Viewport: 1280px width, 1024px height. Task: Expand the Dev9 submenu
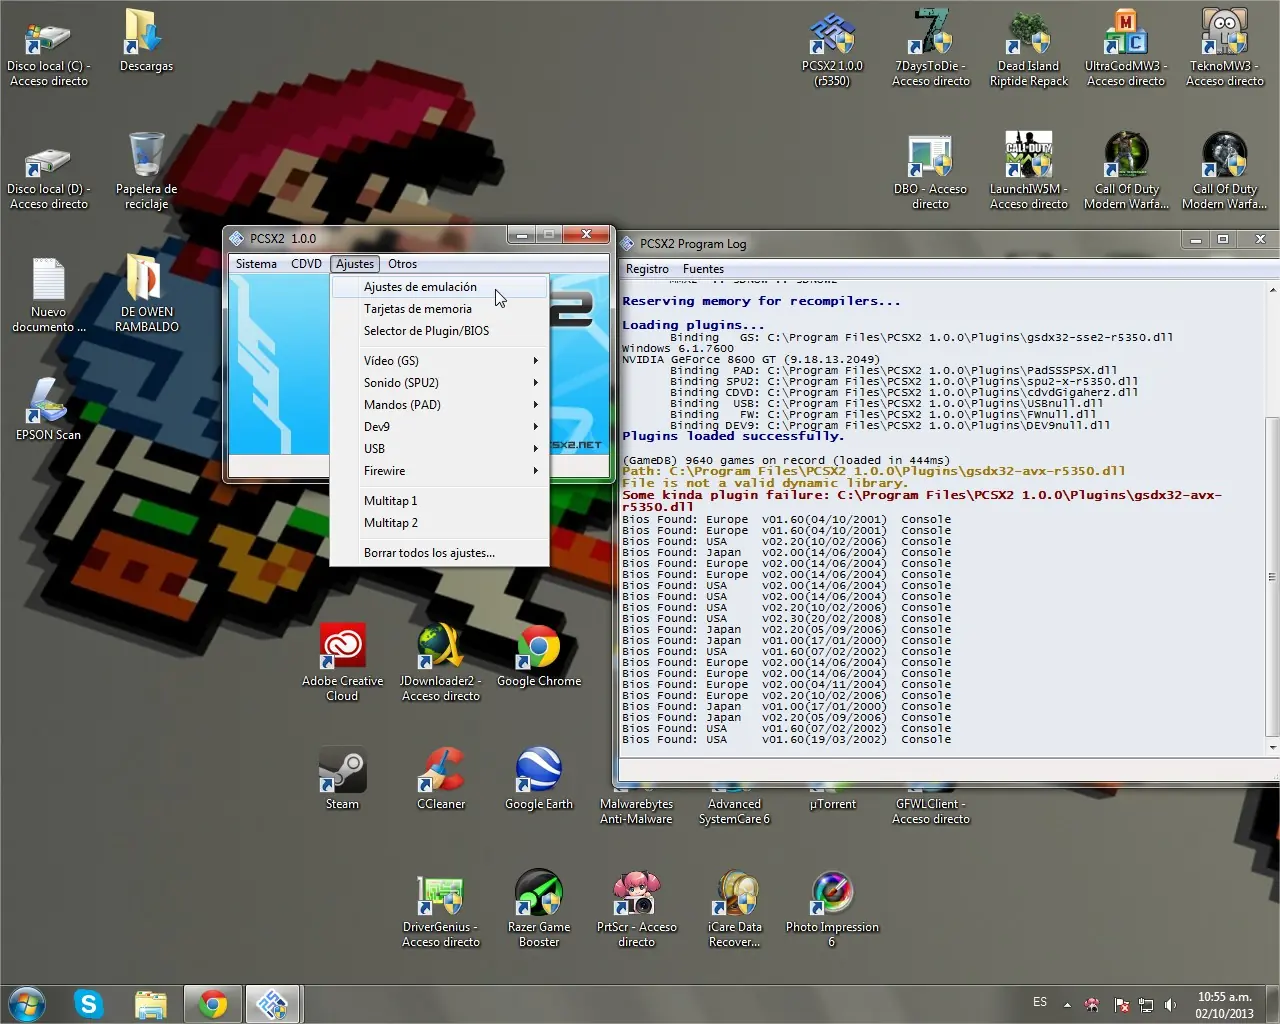pos(440,427)
